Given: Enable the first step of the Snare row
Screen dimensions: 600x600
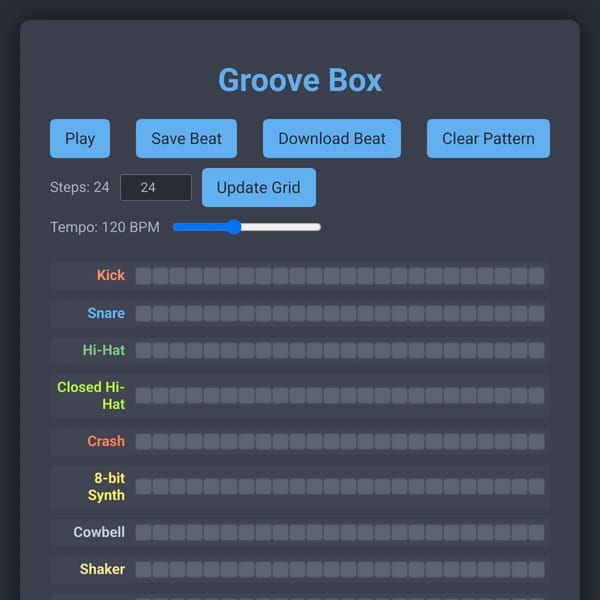Looking at the screenshot, I should (x=143, y=313).
